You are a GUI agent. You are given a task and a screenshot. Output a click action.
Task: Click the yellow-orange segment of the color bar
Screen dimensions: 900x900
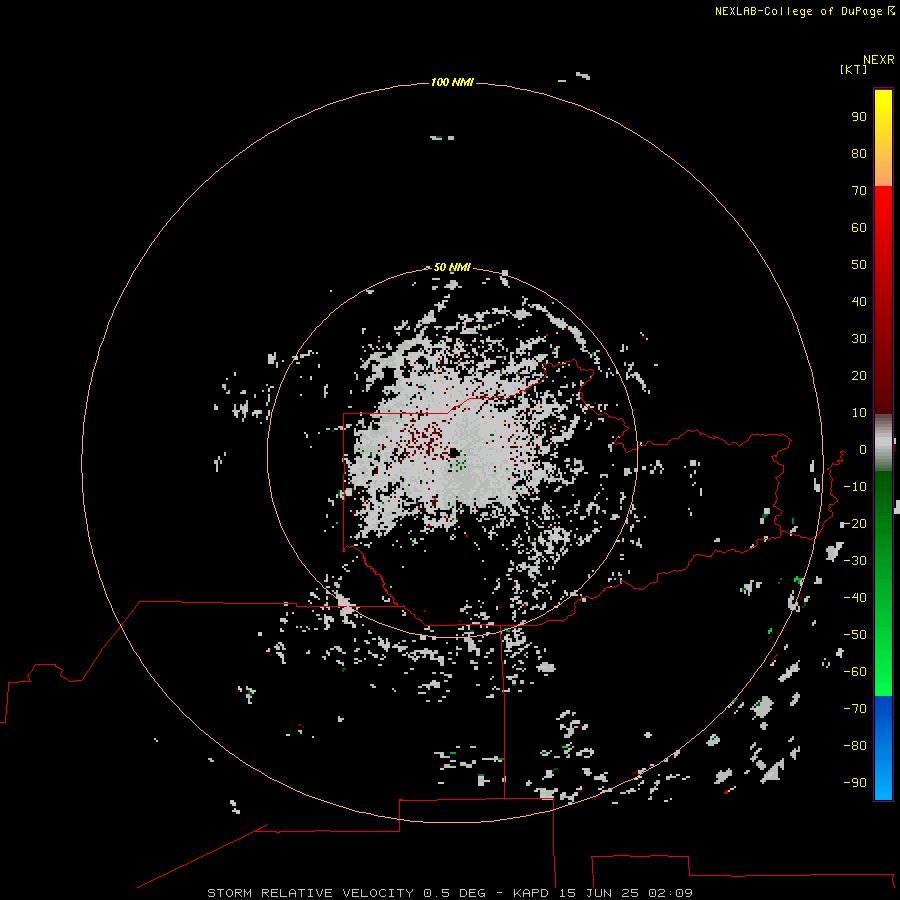(x=883, y=138)
